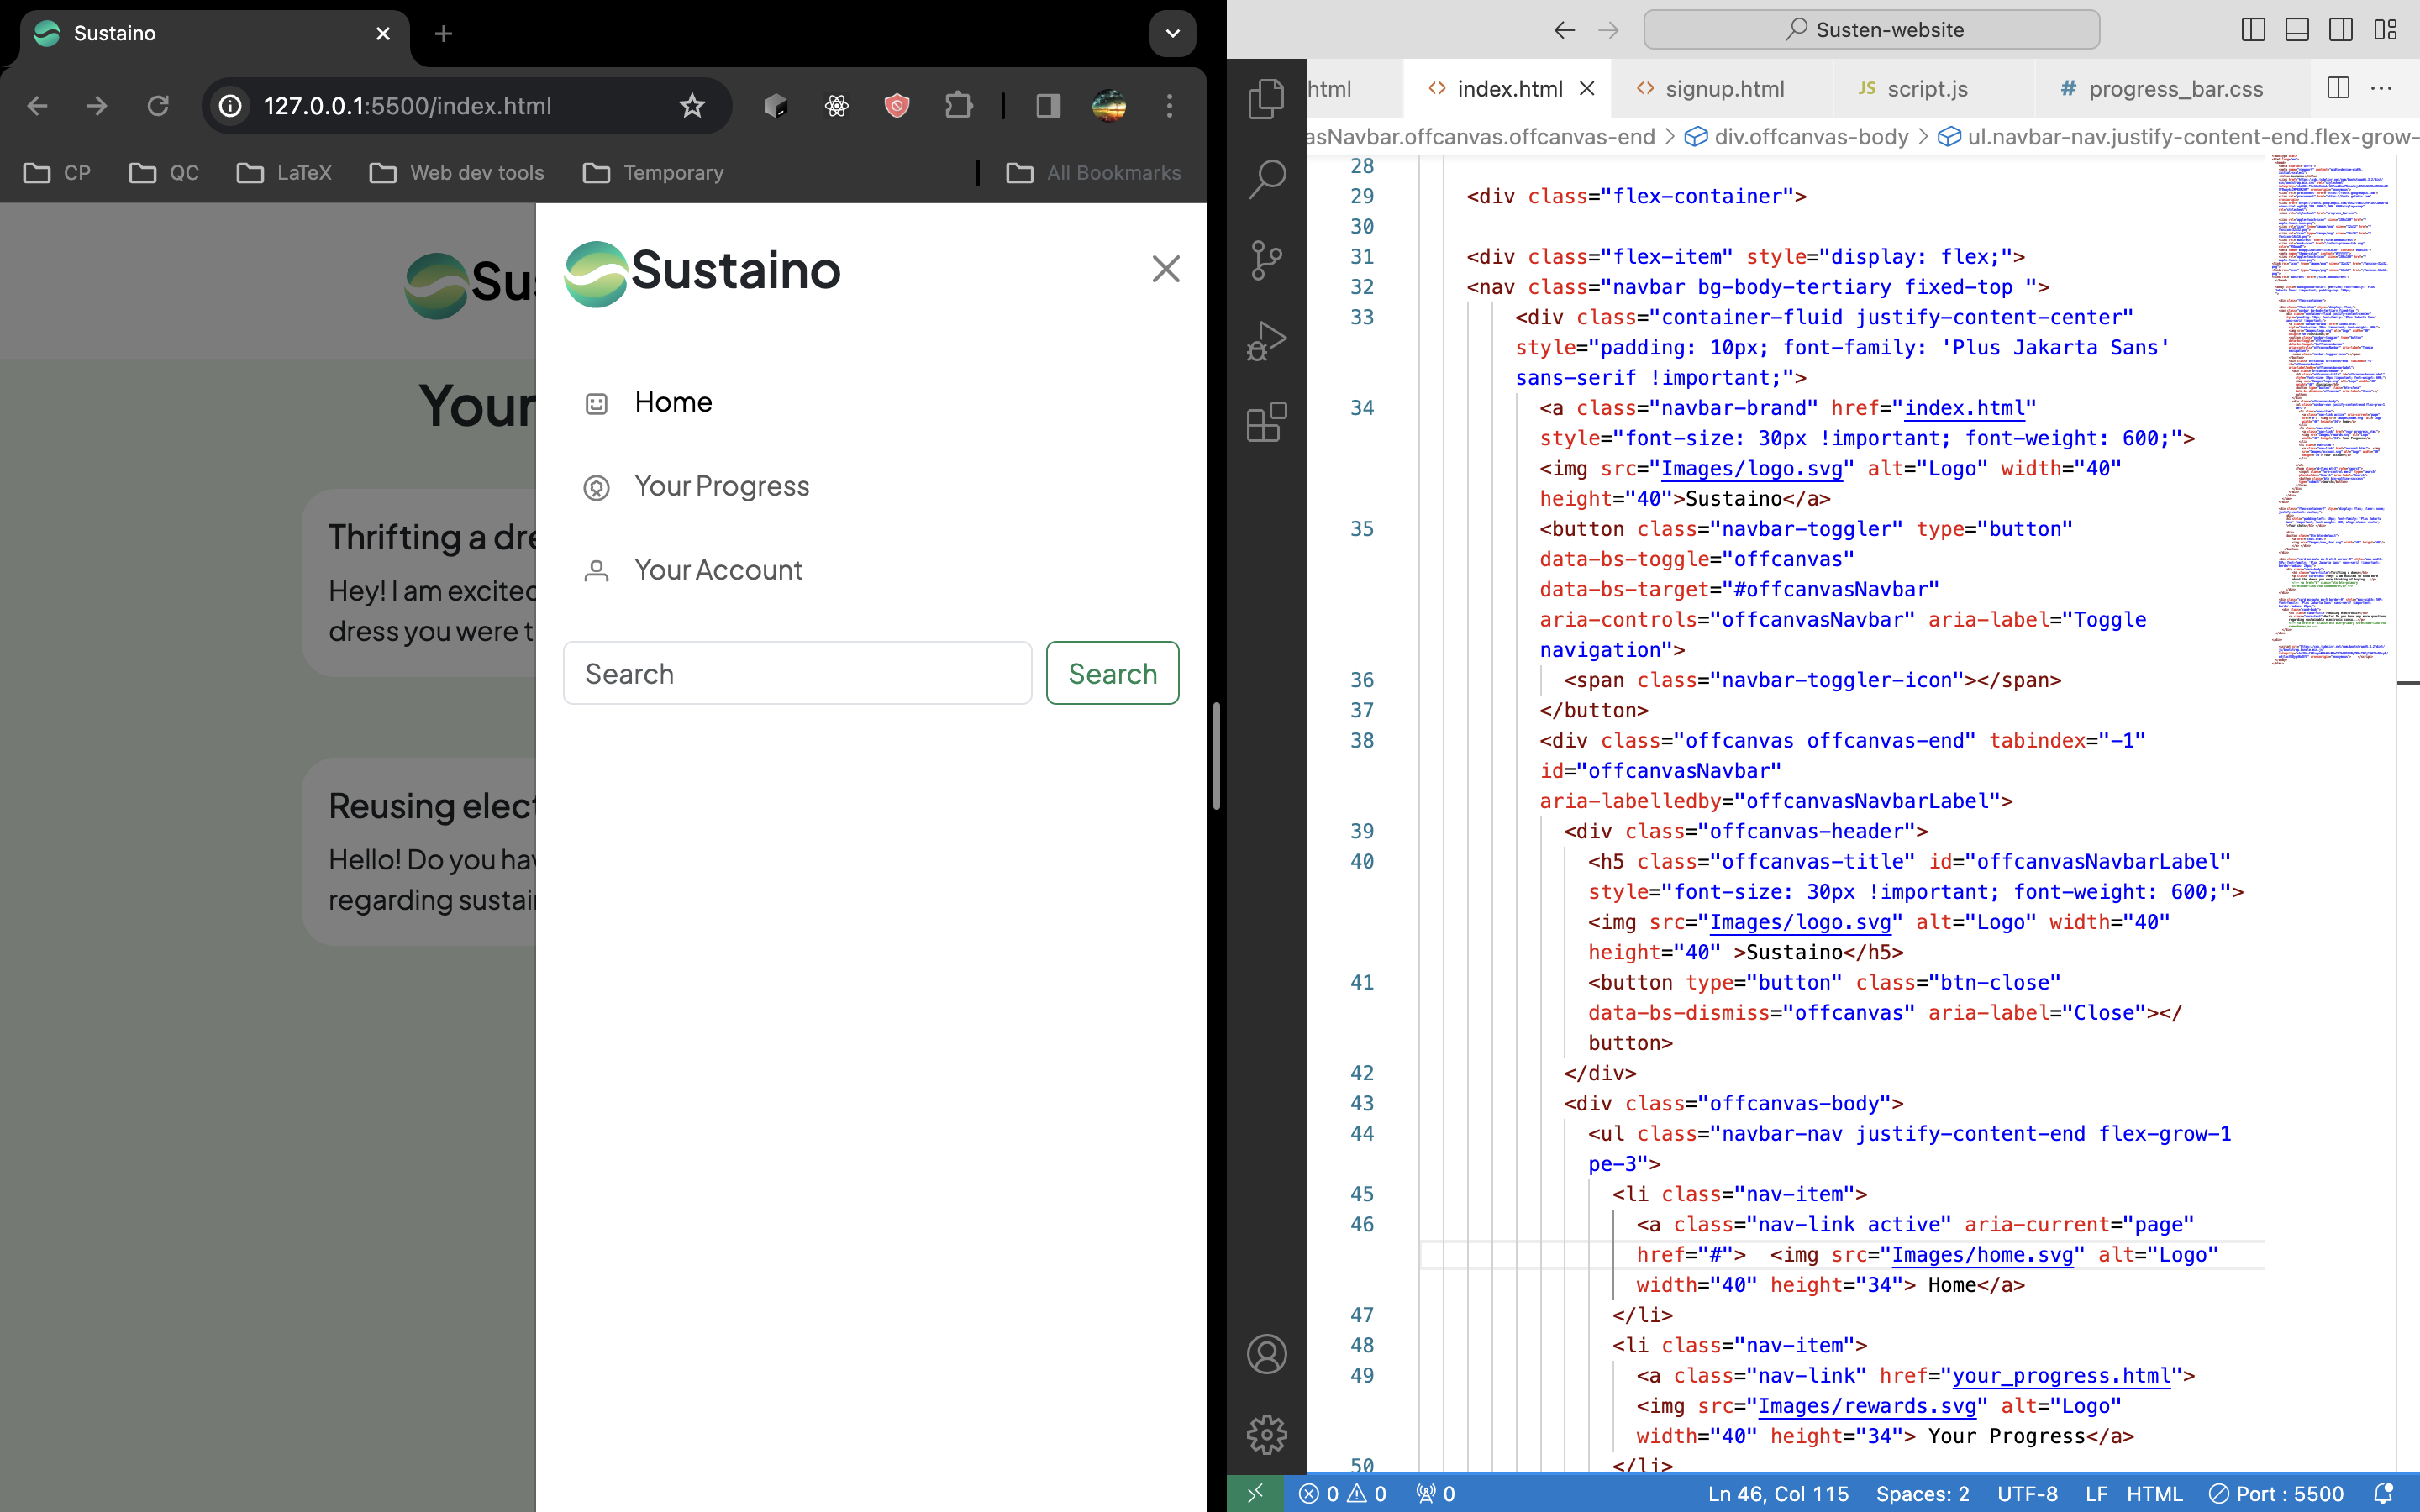Open the Chrome tab search dropdown
The width and height of the screenshot is (2420, 1512).
(1172, 34)
